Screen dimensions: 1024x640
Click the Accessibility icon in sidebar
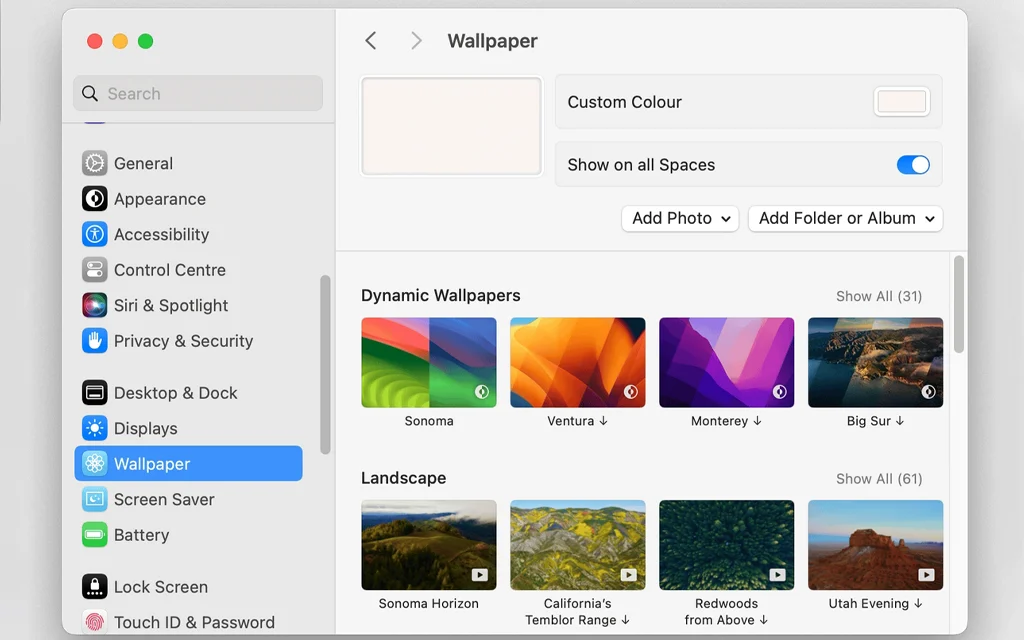[95, 234]
